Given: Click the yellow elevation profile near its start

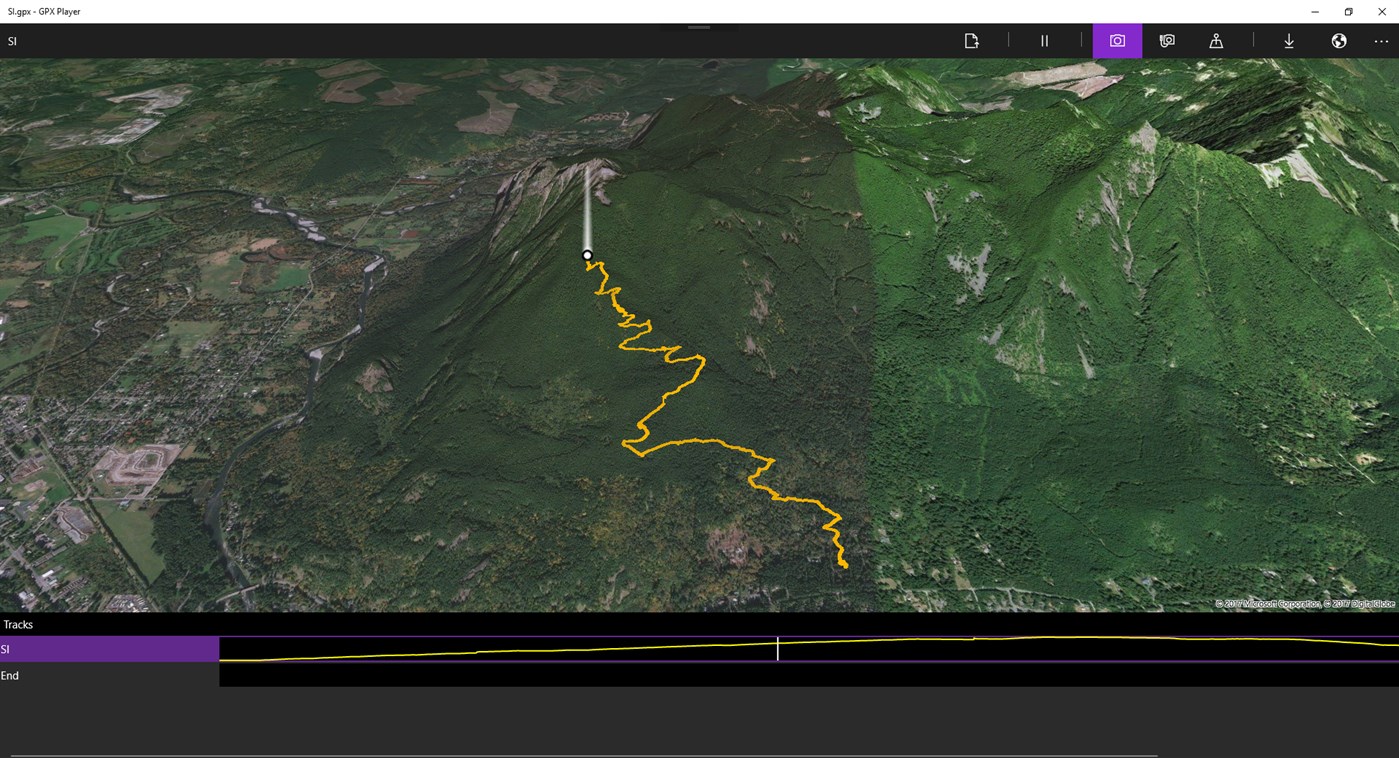Looking at the screenshot, I should point(240,658).
